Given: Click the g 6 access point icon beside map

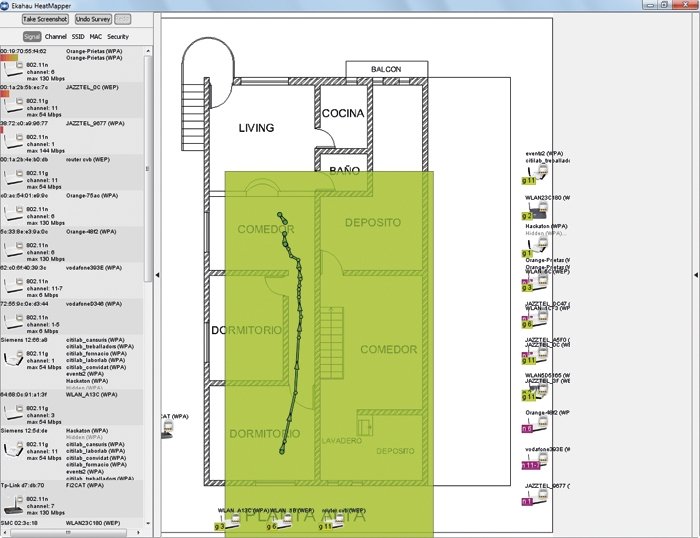Looking at the screenshot, I should point(536,319).
